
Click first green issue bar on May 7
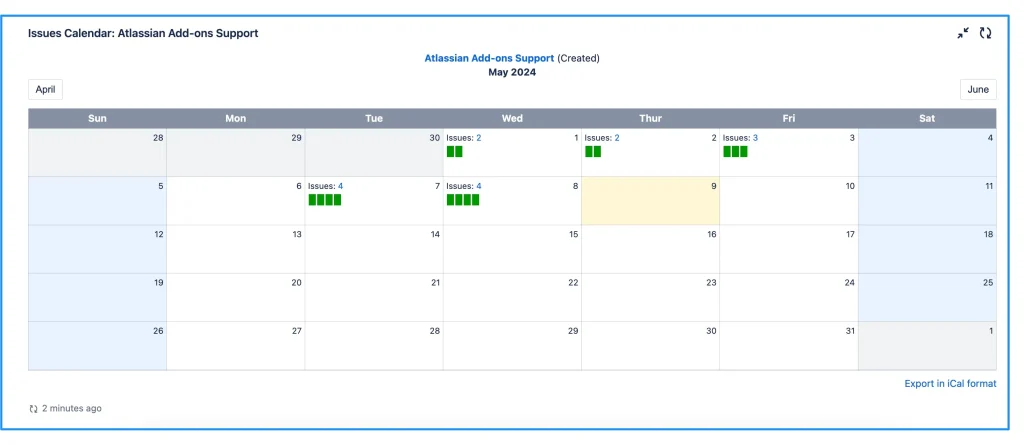[313, 200]
